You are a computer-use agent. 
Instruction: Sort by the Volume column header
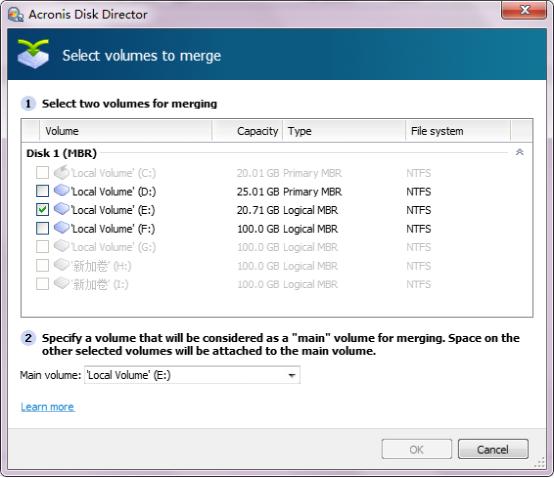point(125,131)
